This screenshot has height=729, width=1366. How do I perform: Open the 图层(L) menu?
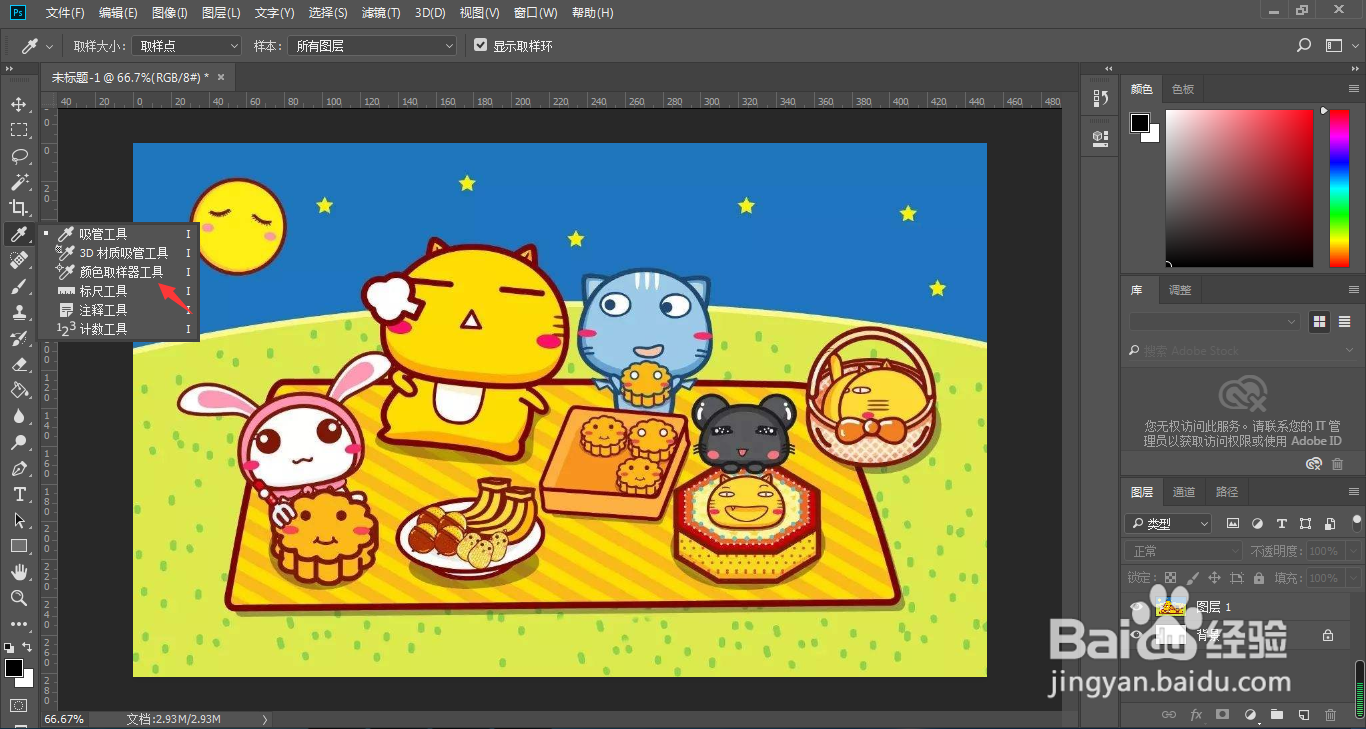point(221,13)
